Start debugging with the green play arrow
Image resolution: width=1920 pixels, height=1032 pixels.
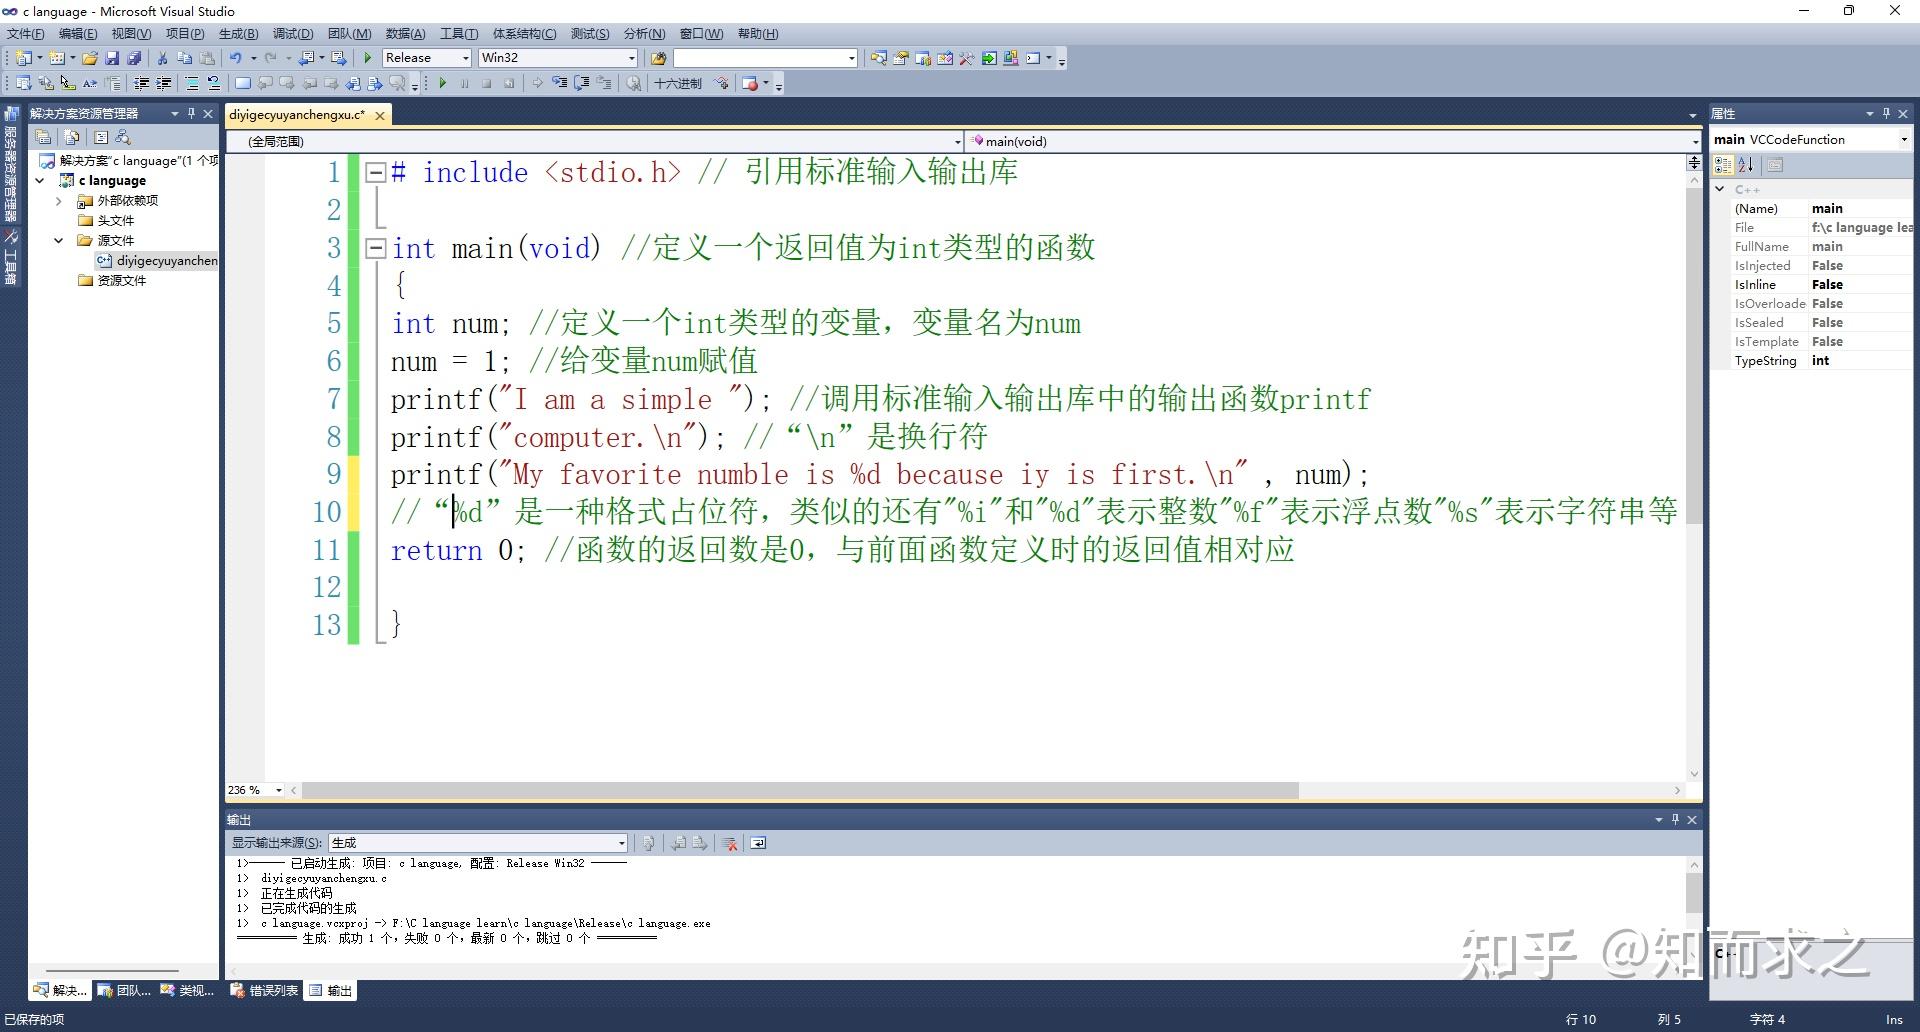368,58
